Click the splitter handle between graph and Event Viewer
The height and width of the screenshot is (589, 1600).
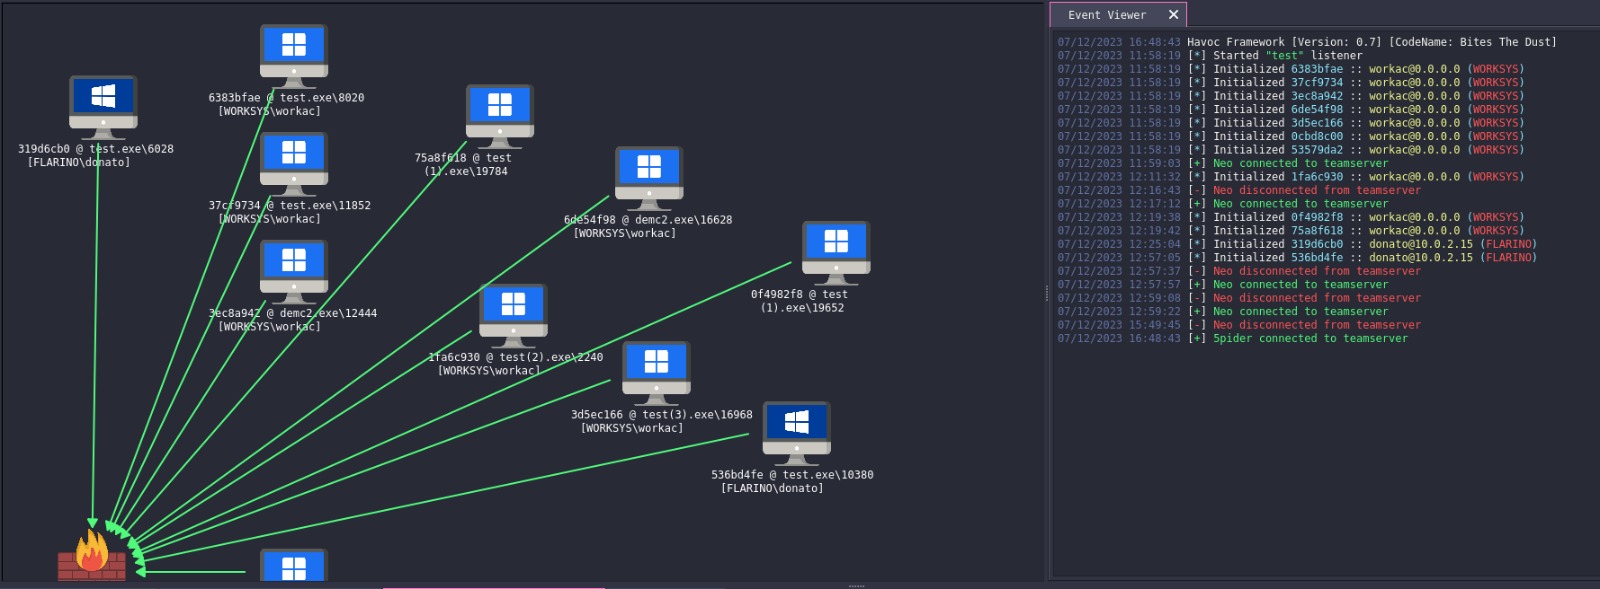click(1047, 293)
